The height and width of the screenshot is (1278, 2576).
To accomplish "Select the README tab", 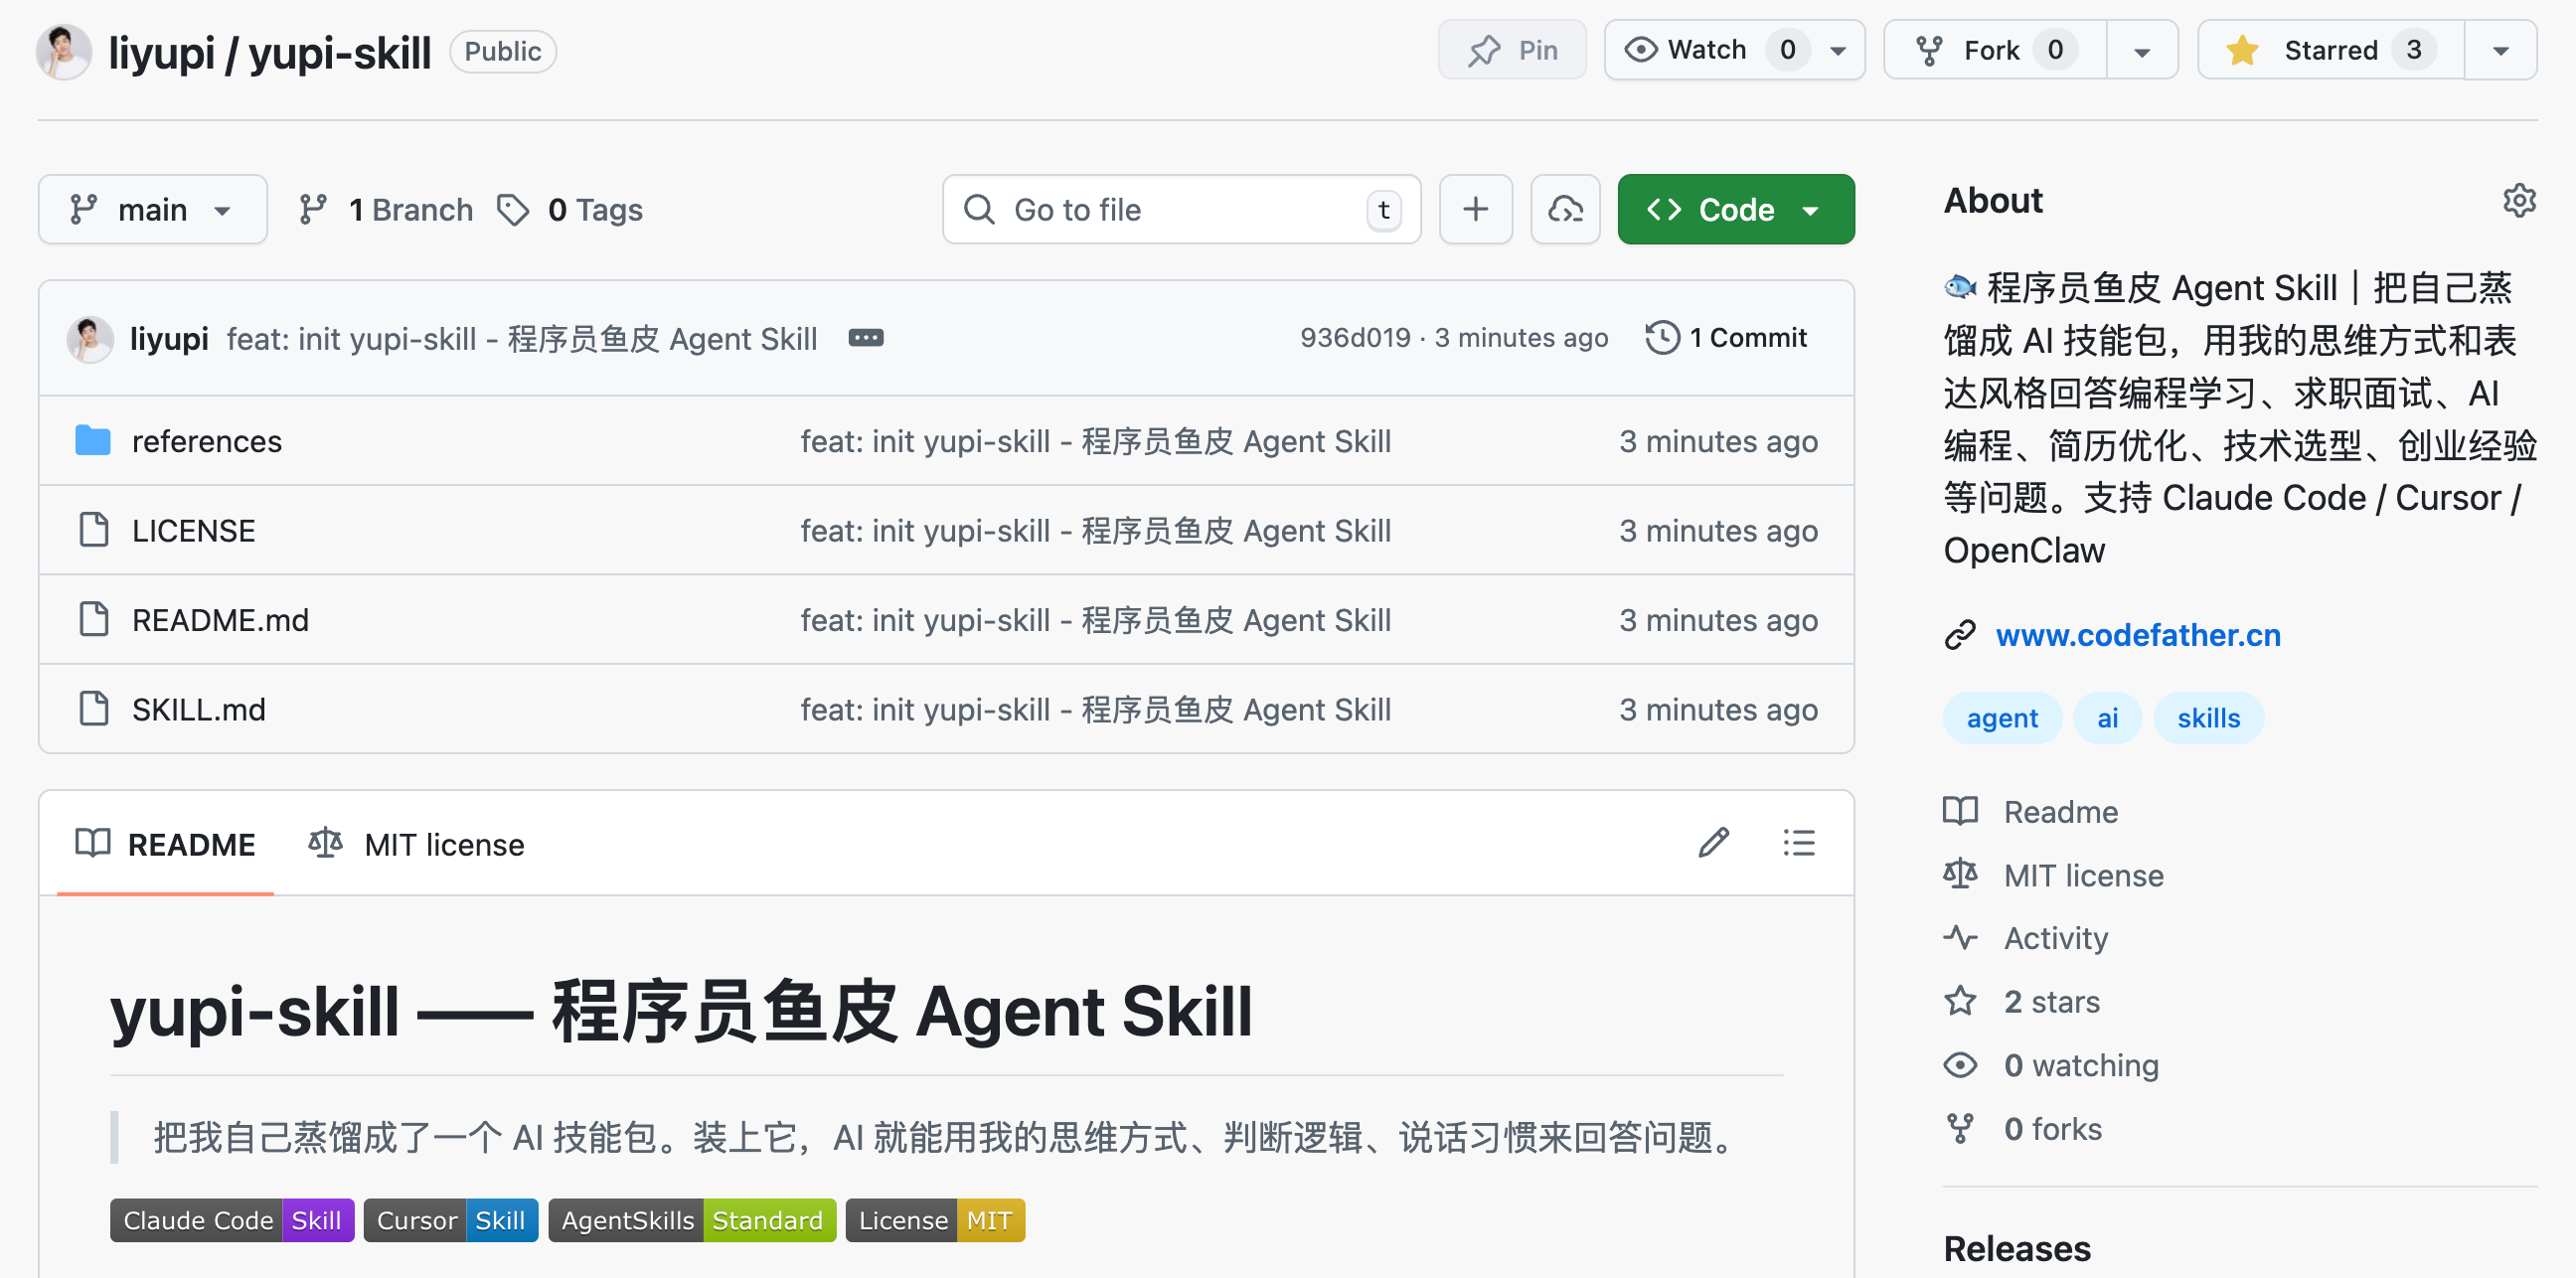I will [x=166, y=844].
